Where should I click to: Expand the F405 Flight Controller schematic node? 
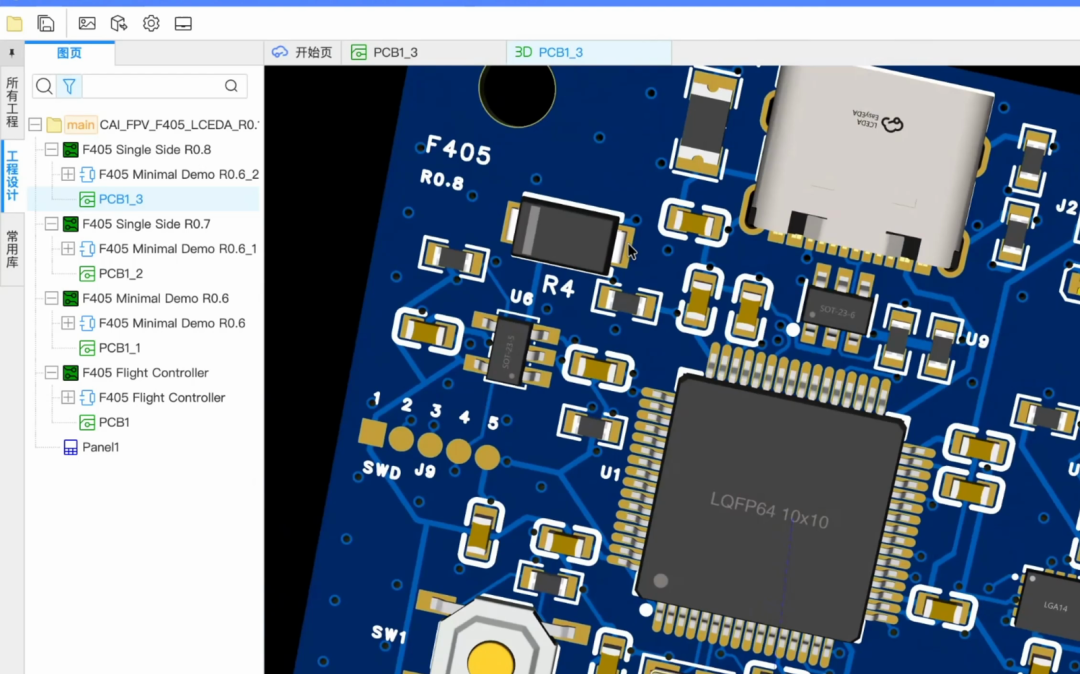click(x=68, y=397)
